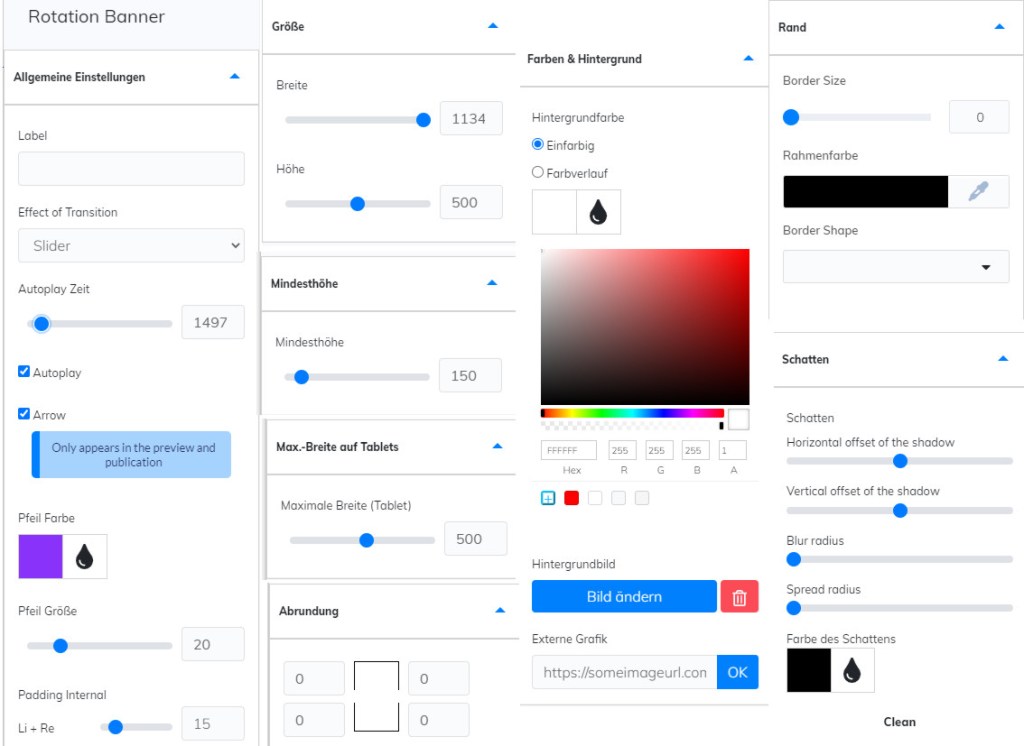Viewport: 1024px width, 746px height.
Task: Collapse the Abrundung section arrow
Action: tap(500, 610)
